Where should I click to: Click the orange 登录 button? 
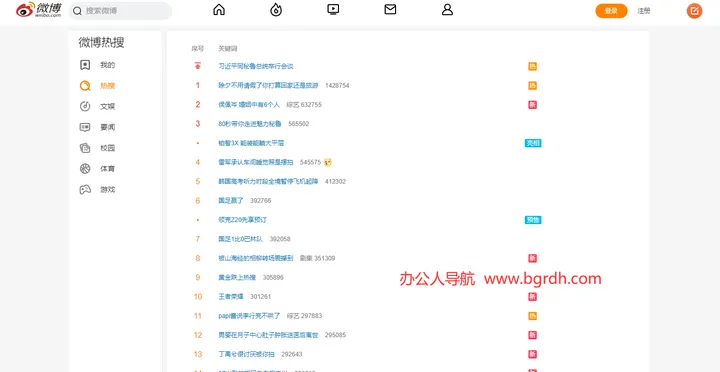tap(611, 11)
